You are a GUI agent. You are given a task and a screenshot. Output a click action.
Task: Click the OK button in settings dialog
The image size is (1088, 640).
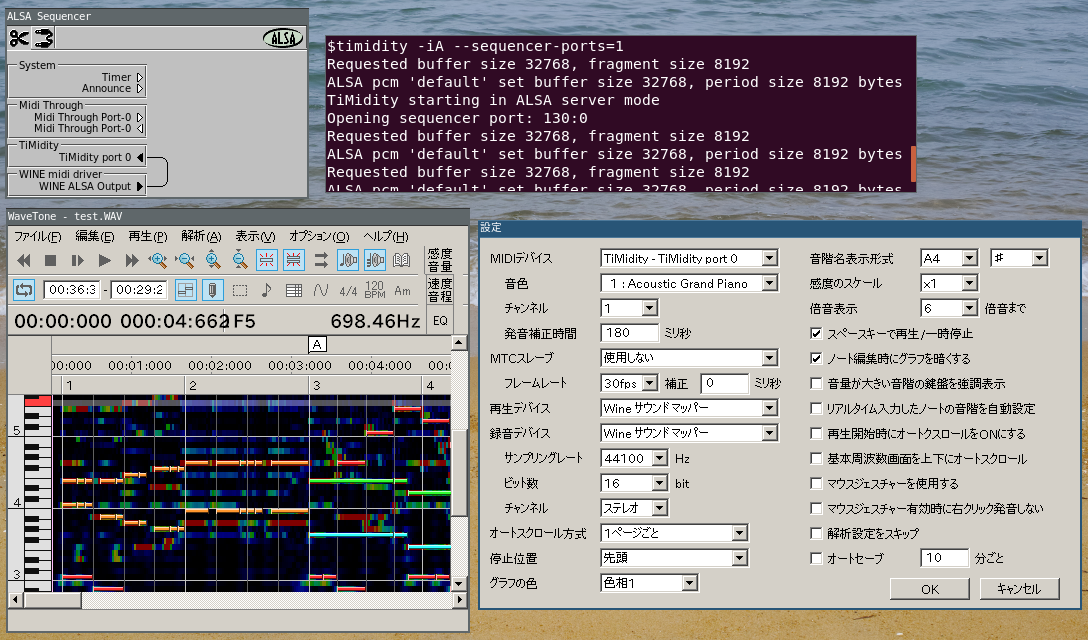(x=929, y=589)
